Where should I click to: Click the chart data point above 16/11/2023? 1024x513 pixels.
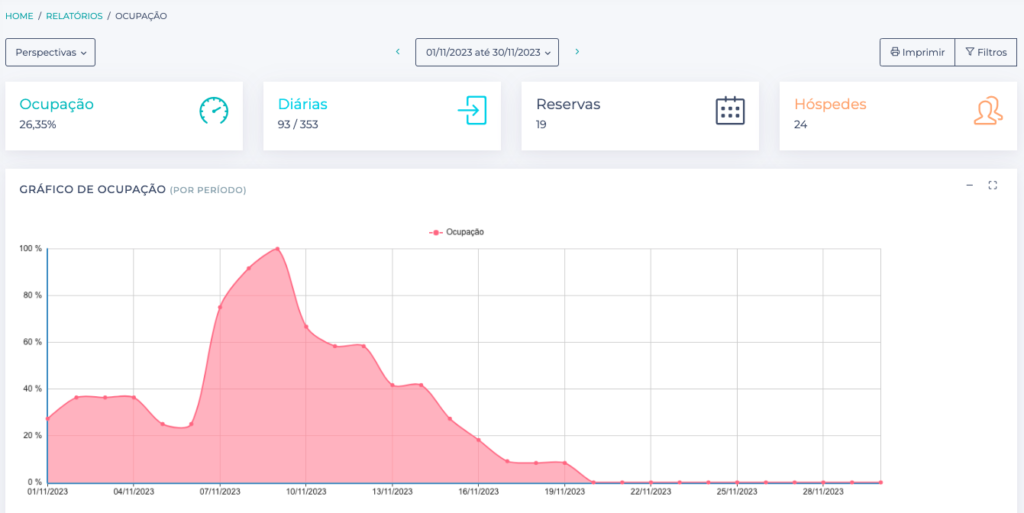[479, 440]
